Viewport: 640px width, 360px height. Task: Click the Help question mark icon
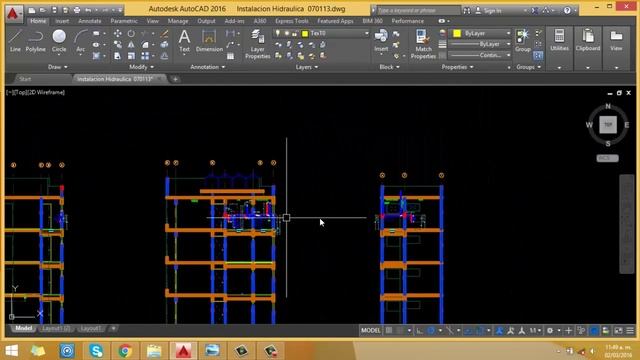(567, 10)
